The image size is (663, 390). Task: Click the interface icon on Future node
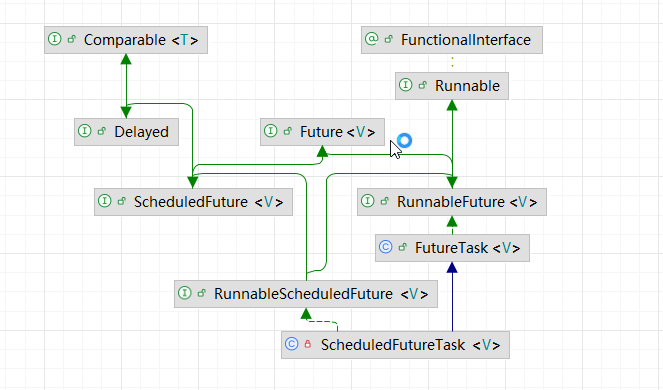pyautogui.click(x=271, y=131)
